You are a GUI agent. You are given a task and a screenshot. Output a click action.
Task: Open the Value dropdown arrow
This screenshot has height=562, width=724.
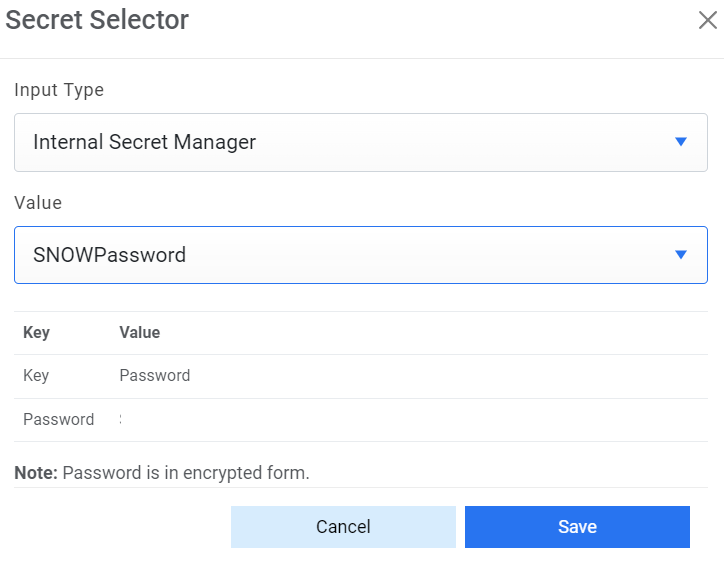coord(681,255)
